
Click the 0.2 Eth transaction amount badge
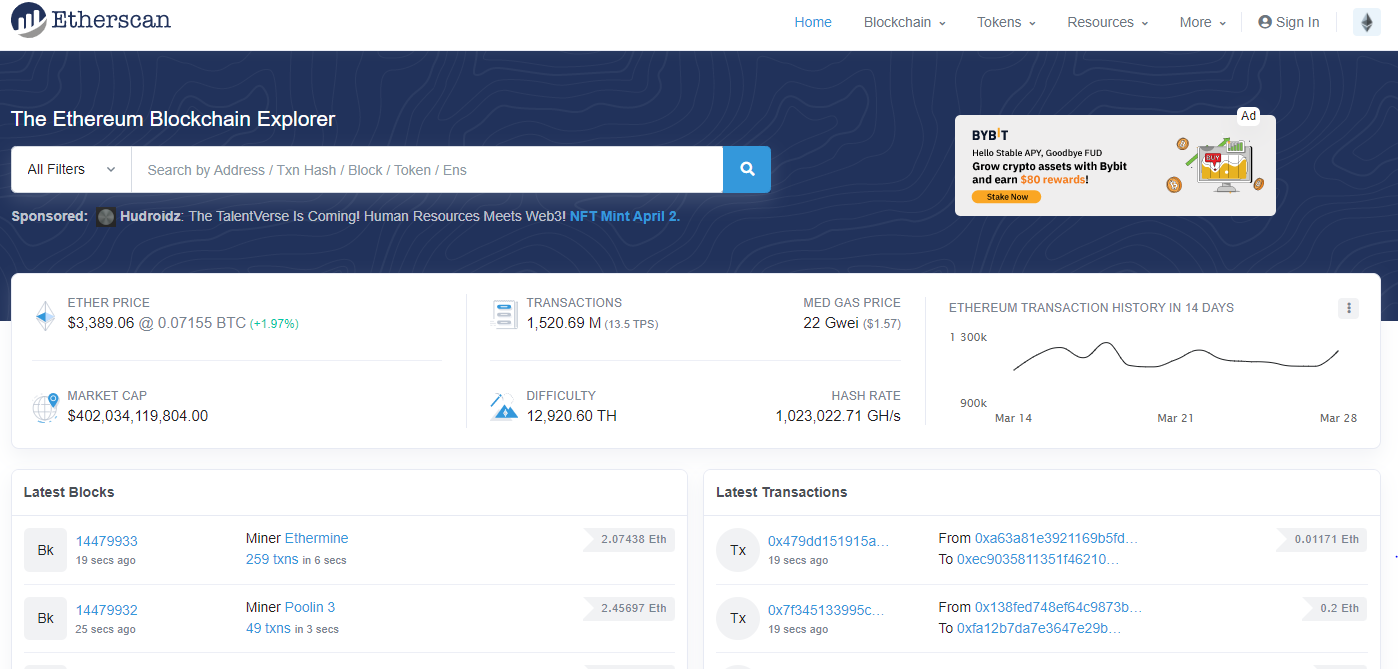tap(1336, 608)
